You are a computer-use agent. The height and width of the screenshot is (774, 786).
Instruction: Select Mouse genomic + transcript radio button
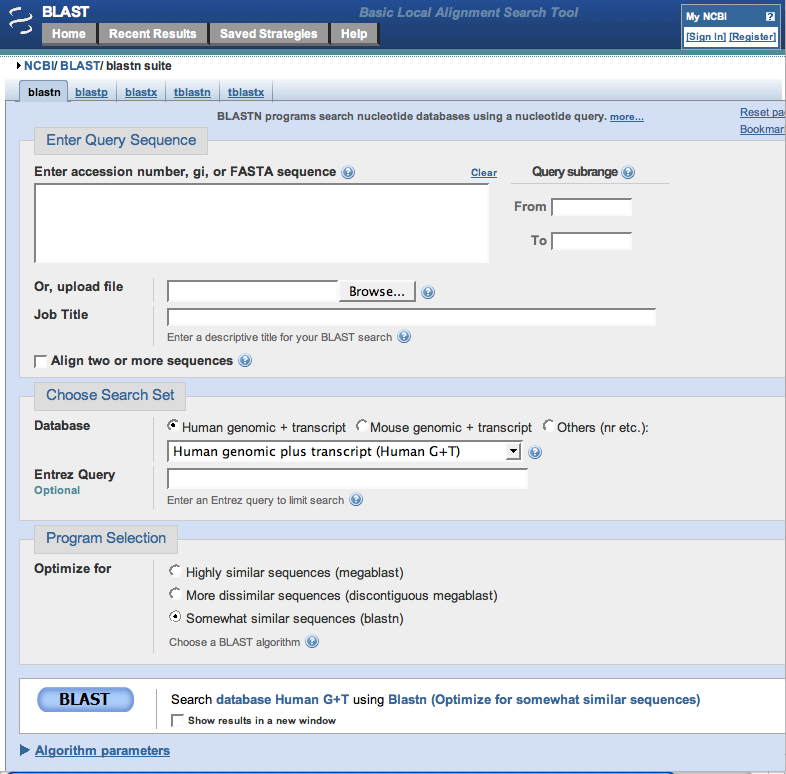click(x=362, y=426)
